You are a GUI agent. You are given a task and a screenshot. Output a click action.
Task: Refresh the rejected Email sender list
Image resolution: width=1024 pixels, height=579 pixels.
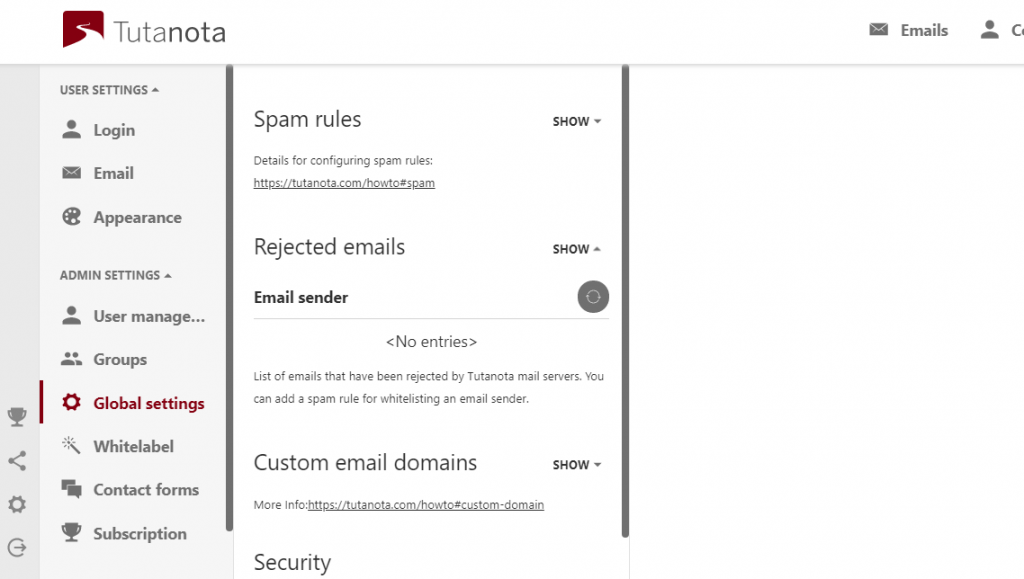pos(593,297)
